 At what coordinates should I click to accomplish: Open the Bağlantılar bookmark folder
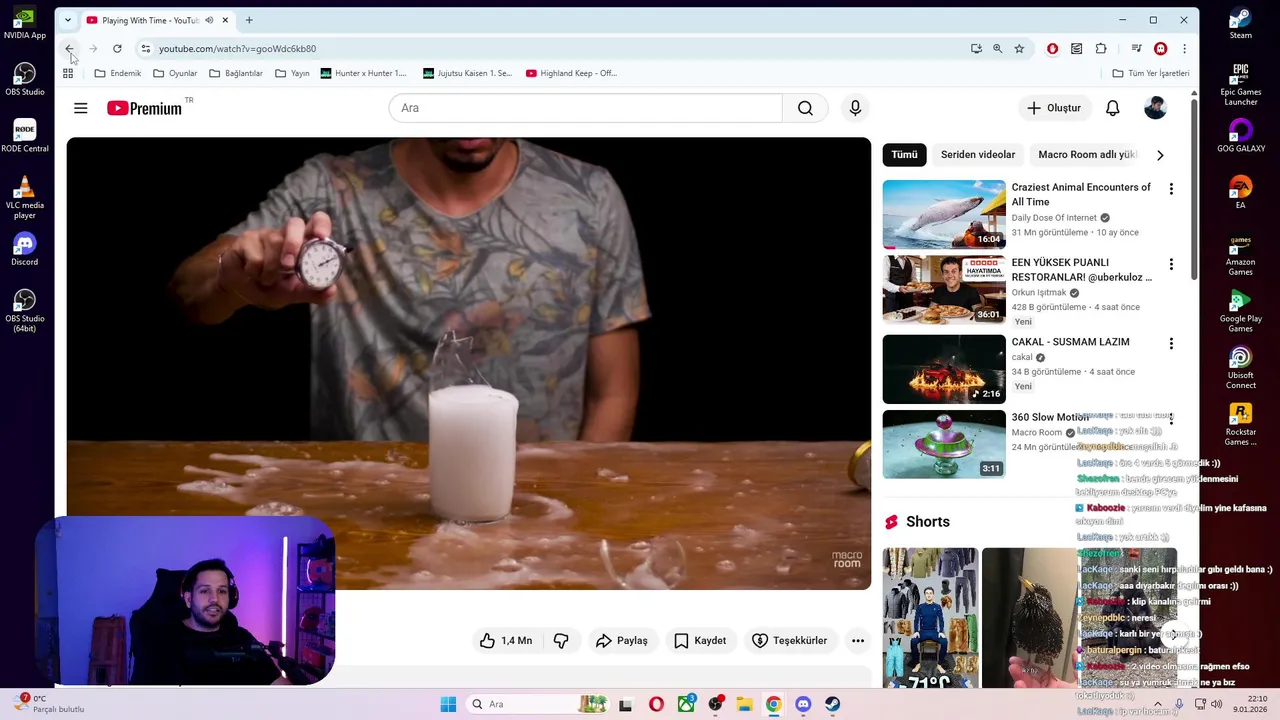tap(236, 73)
